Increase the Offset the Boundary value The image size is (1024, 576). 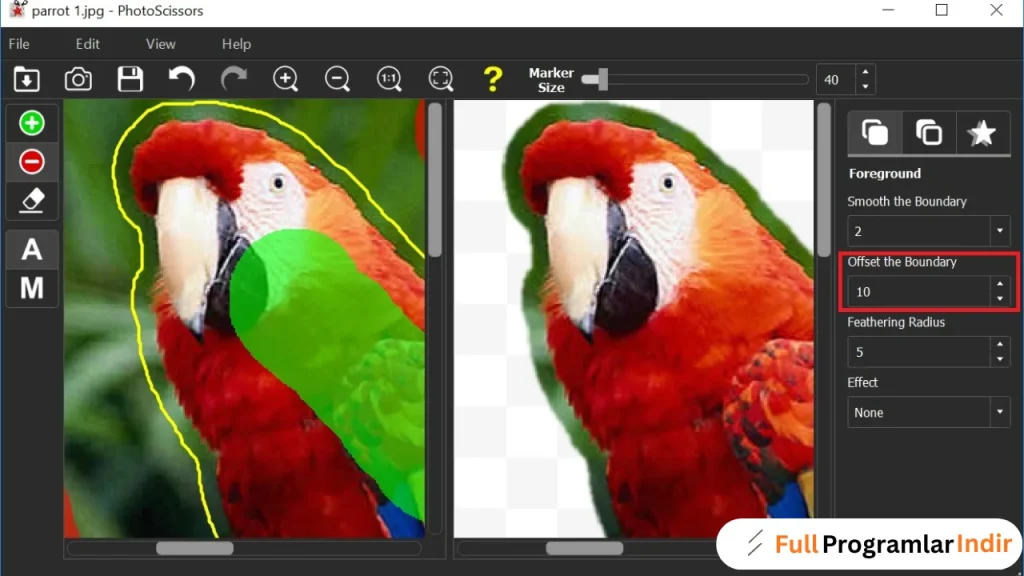(x=1000, y=283)
